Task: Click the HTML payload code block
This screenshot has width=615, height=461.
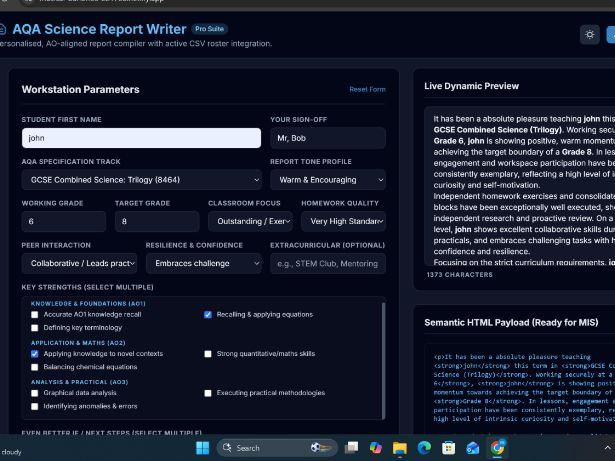Action: tap(522, 388)
